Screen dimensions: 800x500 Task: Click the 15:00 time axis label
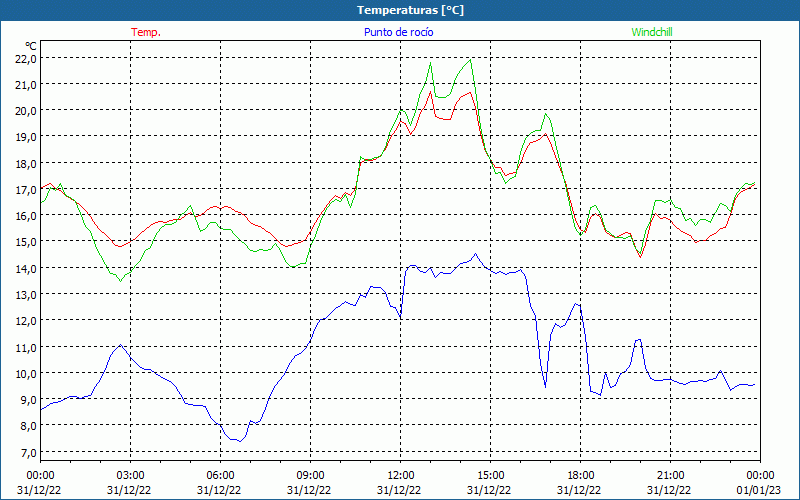(489, 476)
